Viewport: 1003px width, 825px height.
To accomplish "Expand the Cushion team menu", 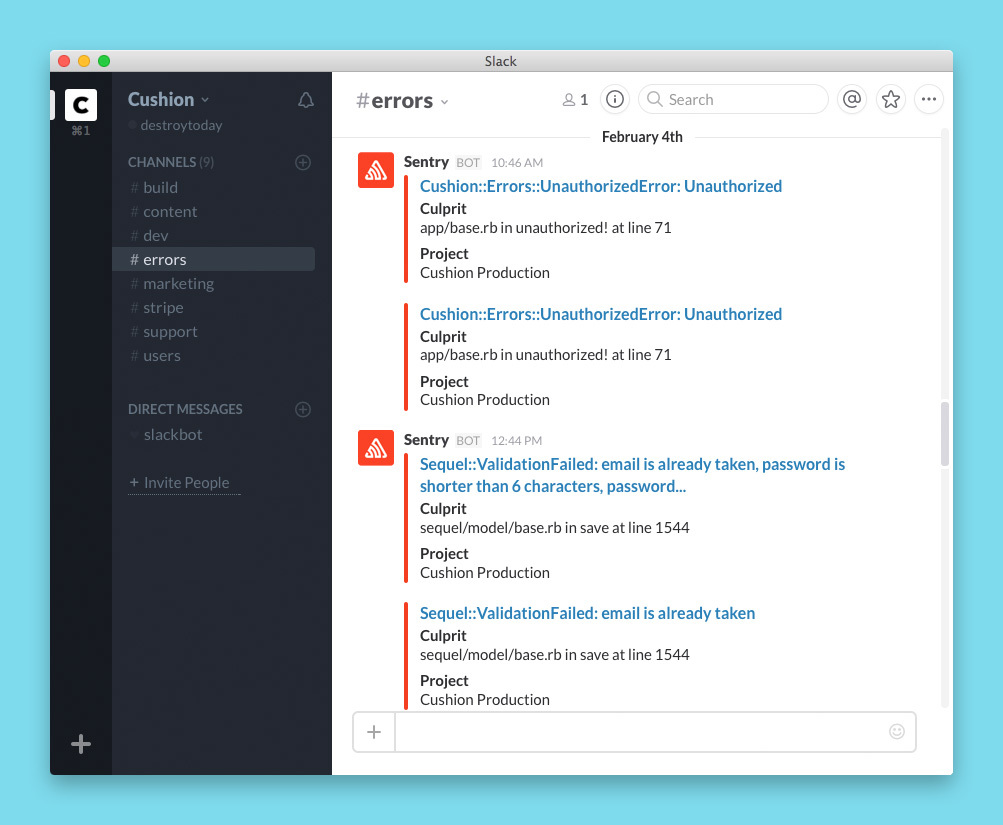I will (x=168, y=100).
